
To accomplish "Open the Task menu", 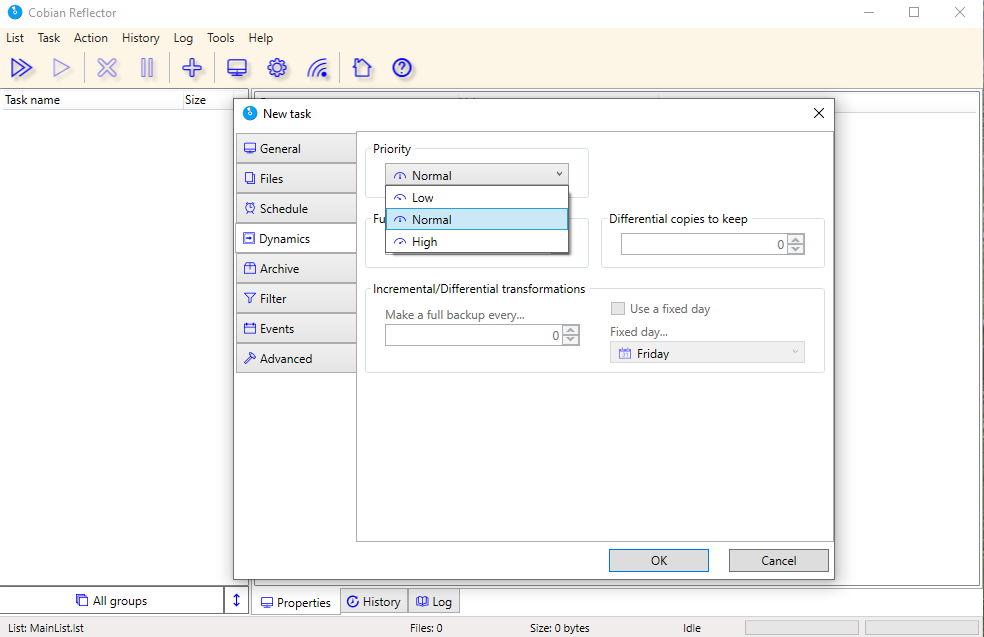I will coord(48,38).
